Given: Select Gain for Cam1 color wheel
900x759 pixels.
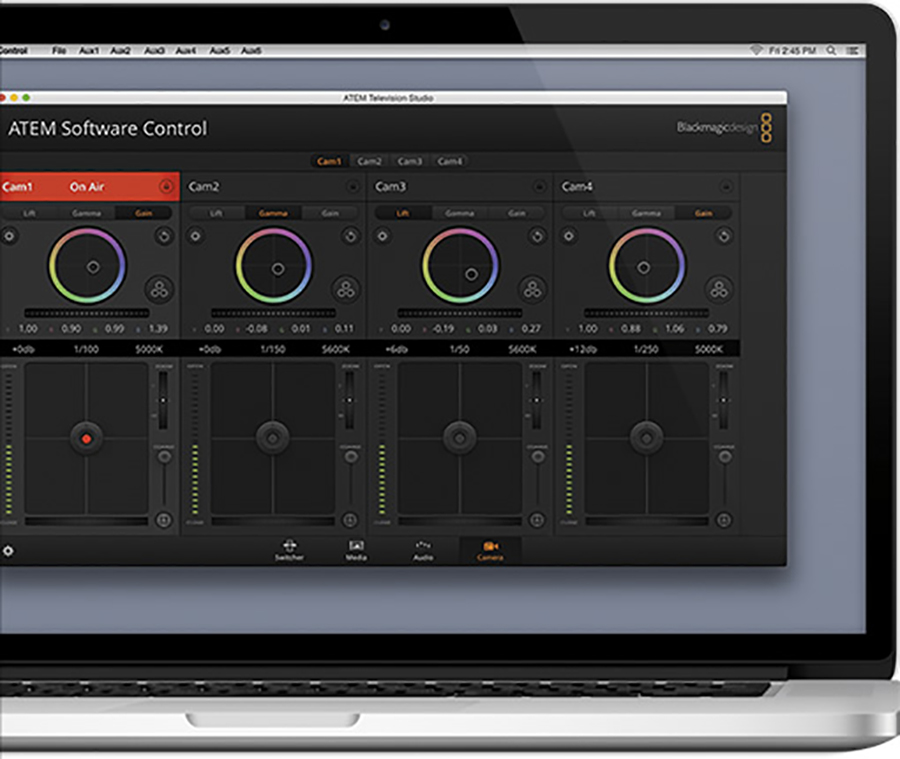Looking at the screenshot, I should click(x=143, y=213).
